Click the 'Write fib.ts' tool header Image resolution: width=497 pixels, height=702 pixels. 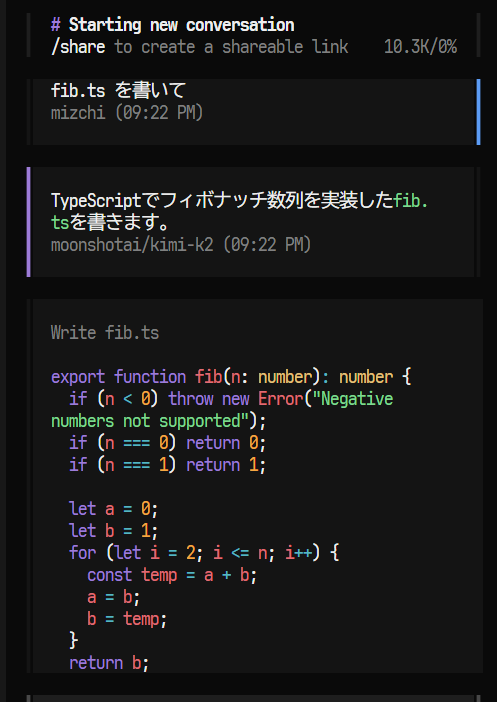point(105,333)
